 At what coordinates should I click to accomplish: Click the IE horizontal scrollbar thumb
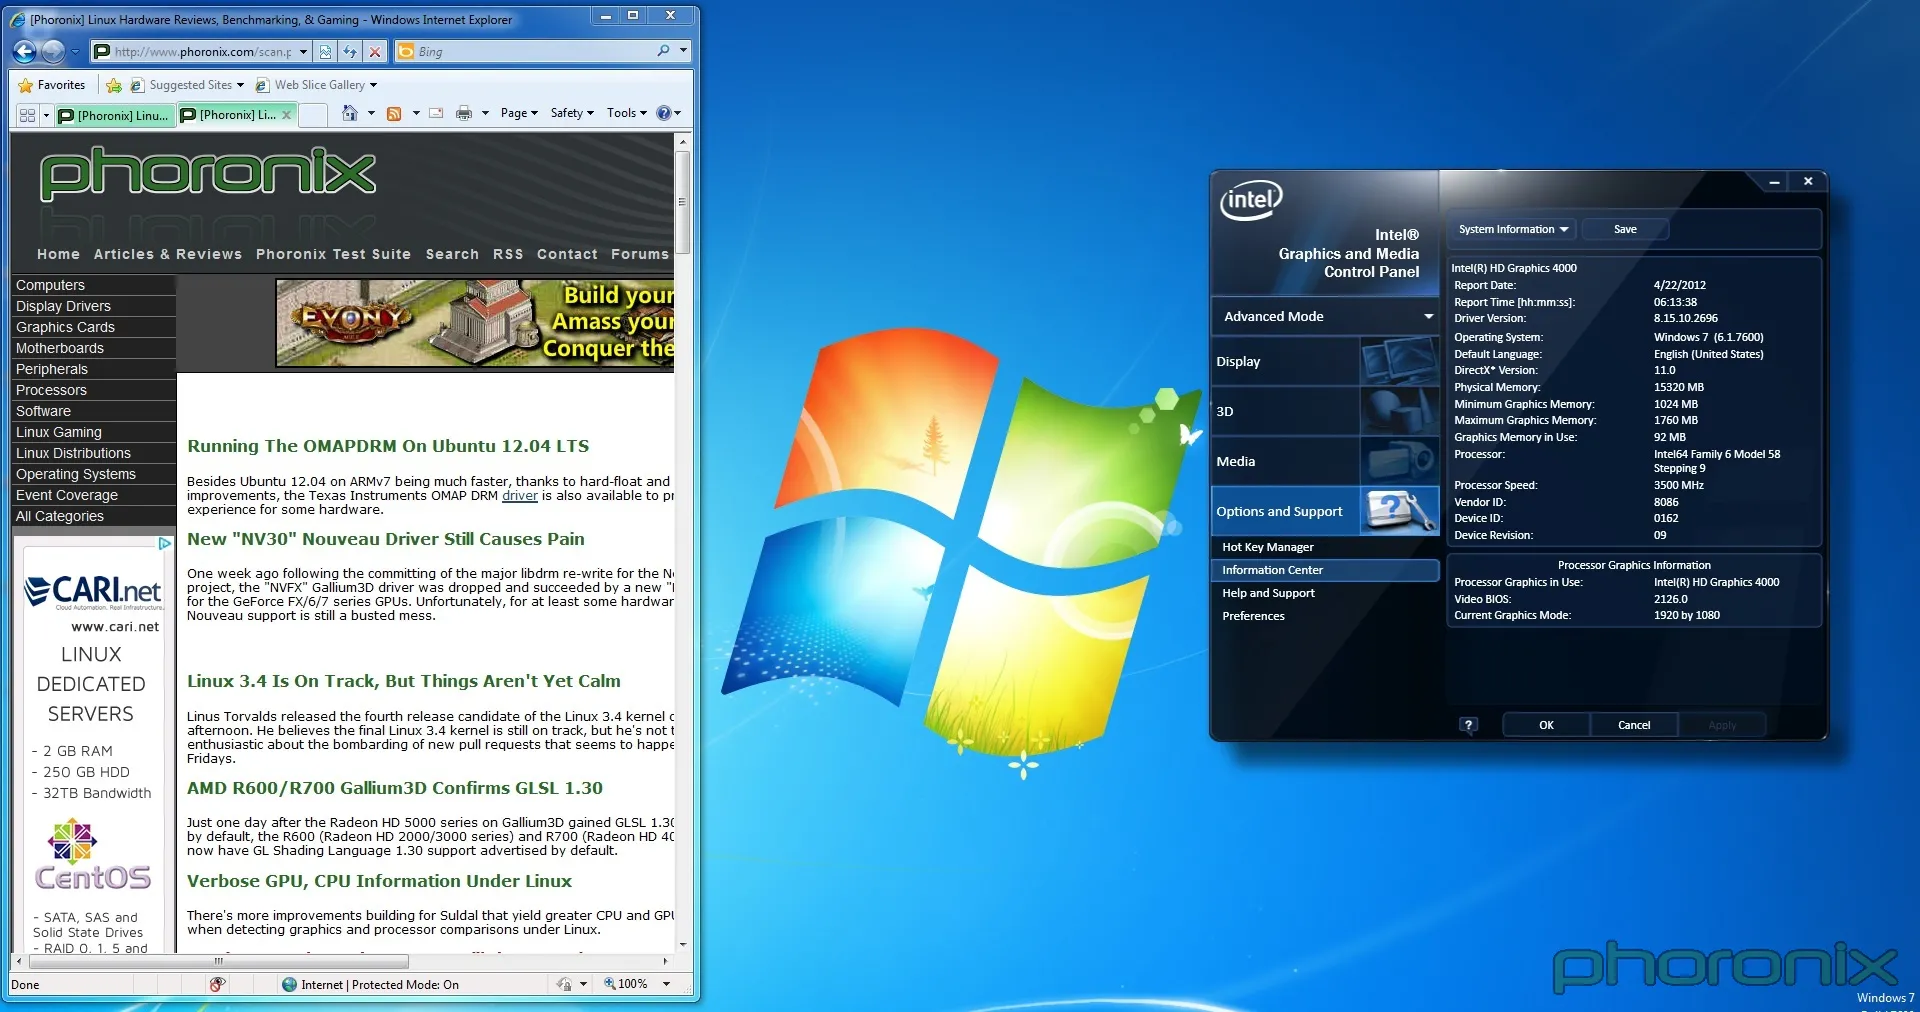(219, 961)
